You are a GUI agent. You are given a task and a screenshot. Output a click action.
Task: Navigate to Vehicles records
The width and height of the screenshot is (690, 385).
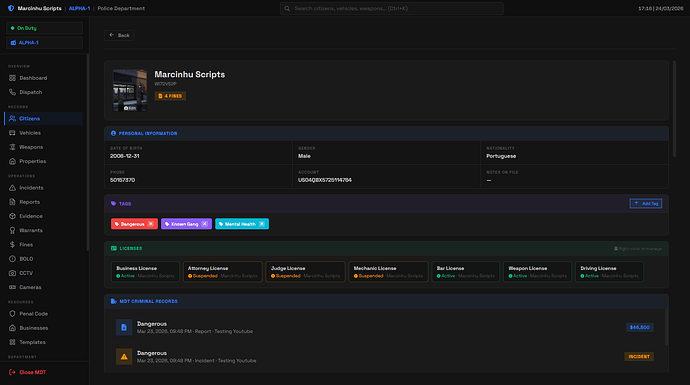click(x=44, y=133)
